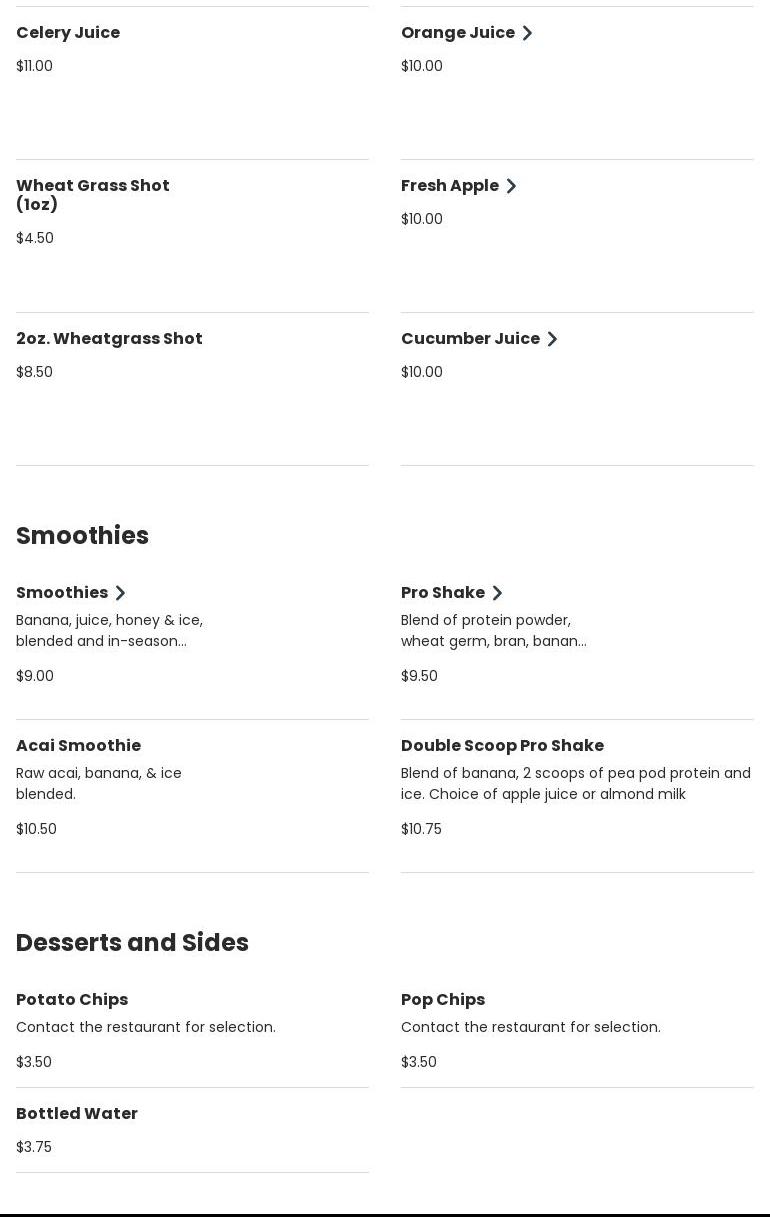Viewport: 770px width, 1217px height.
Task: Open the Acai Smoothie item
Action: click(x=78, y=746)
